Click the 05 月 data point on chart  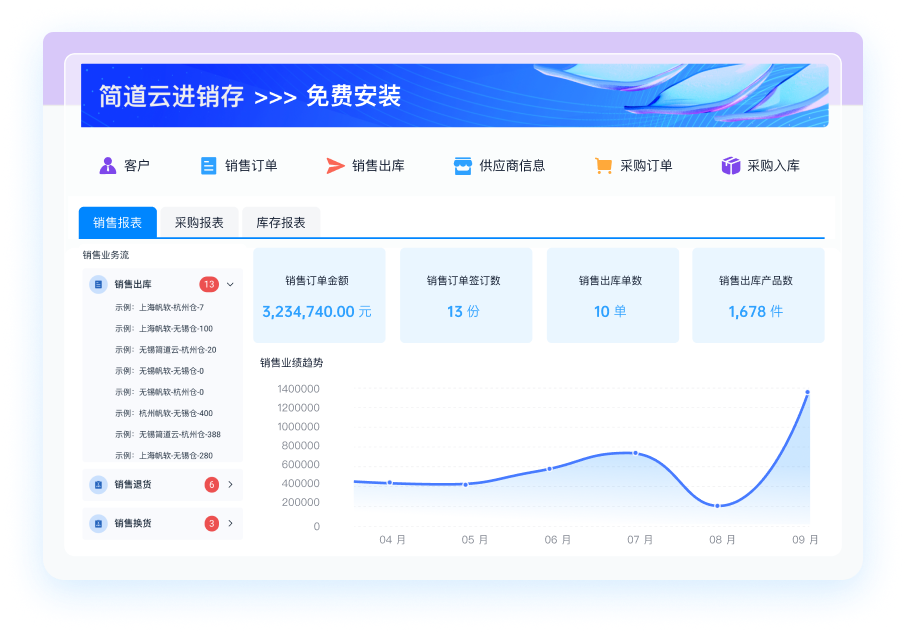click(466, 485)
